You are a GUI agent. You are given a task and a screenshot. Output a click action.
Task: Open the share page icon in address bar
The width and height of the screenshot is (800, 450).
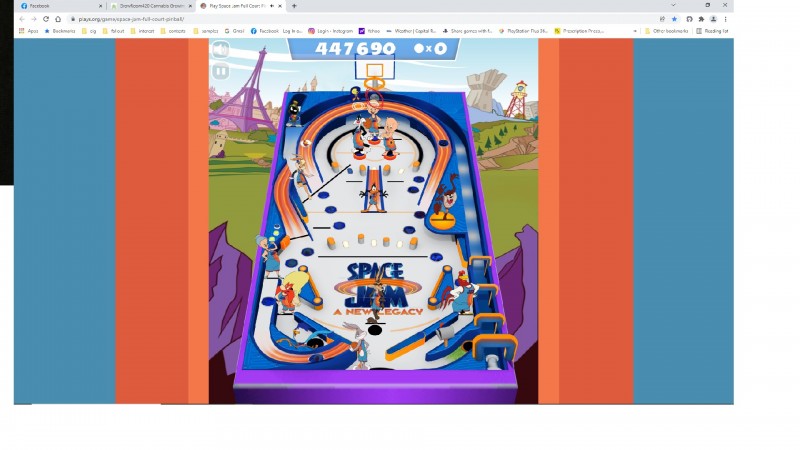tap(662, 19)
